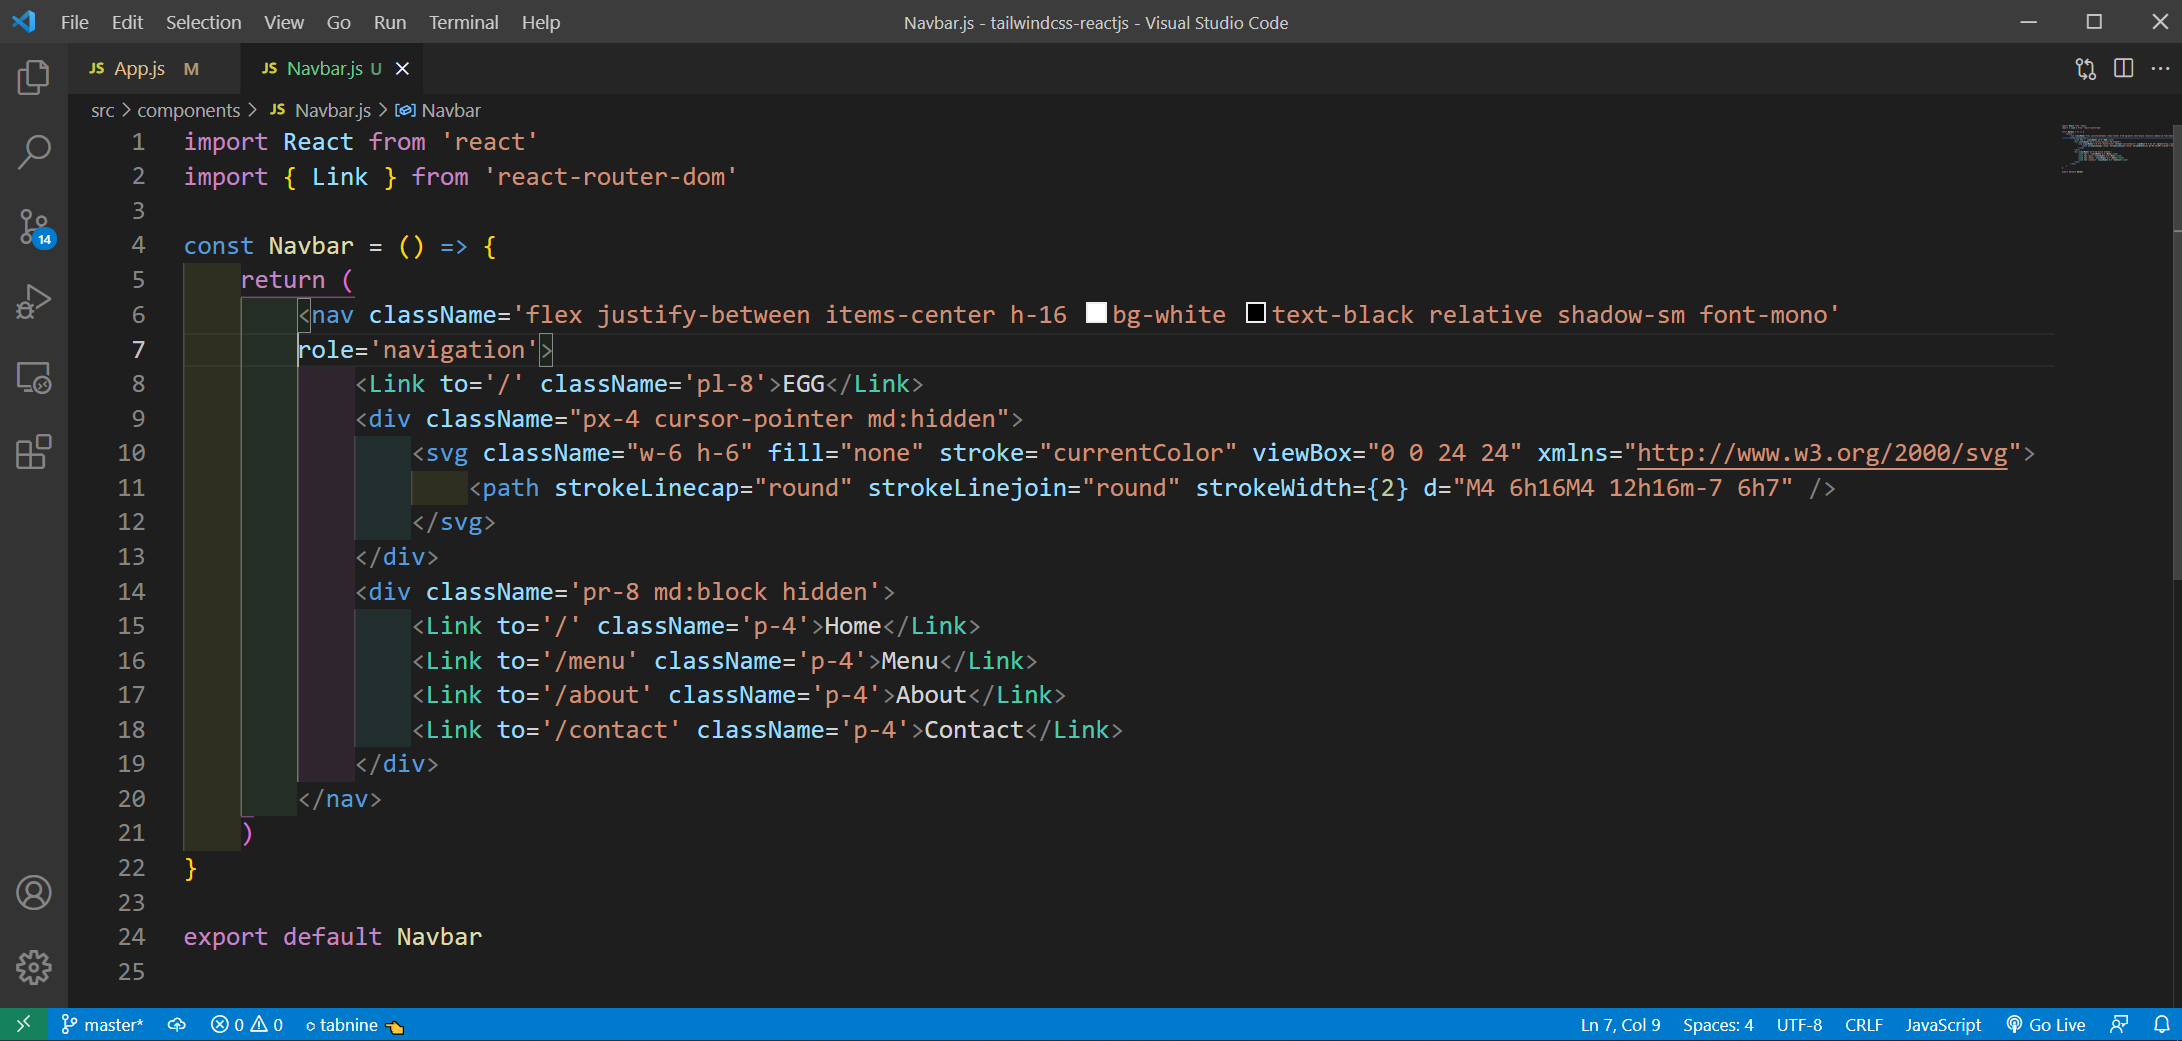Select JavaScript language mode
This screenshot has width=2182, height=1041.
coord(1943,1025)
